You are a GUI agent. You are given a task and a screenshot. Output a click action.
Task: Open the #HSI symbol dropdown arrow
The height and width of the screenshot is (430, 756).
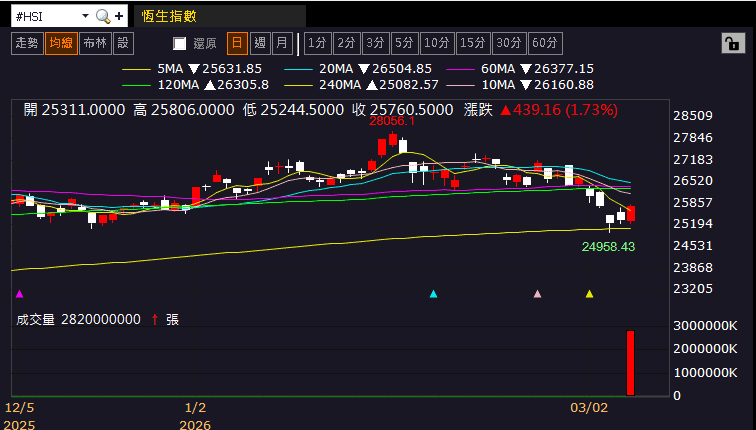85,16
